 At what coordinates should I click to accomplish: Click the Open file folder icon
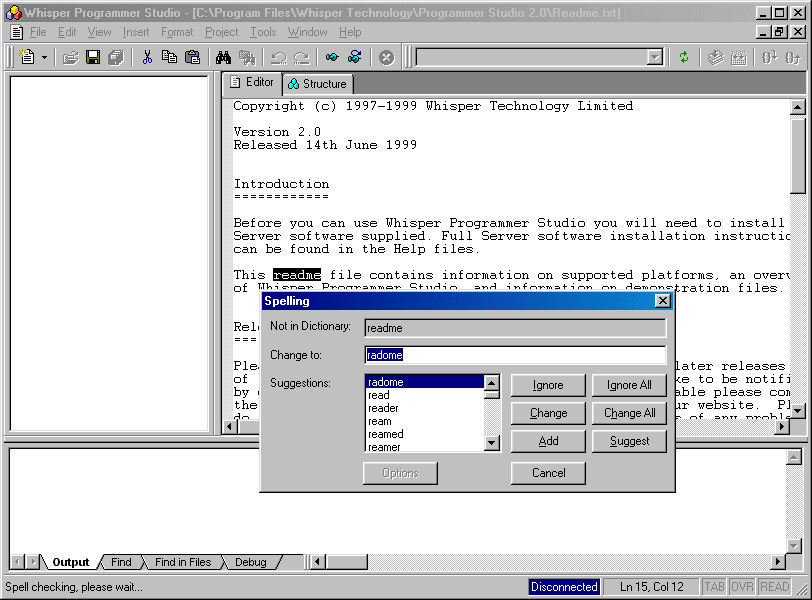(x=70, y=57)
